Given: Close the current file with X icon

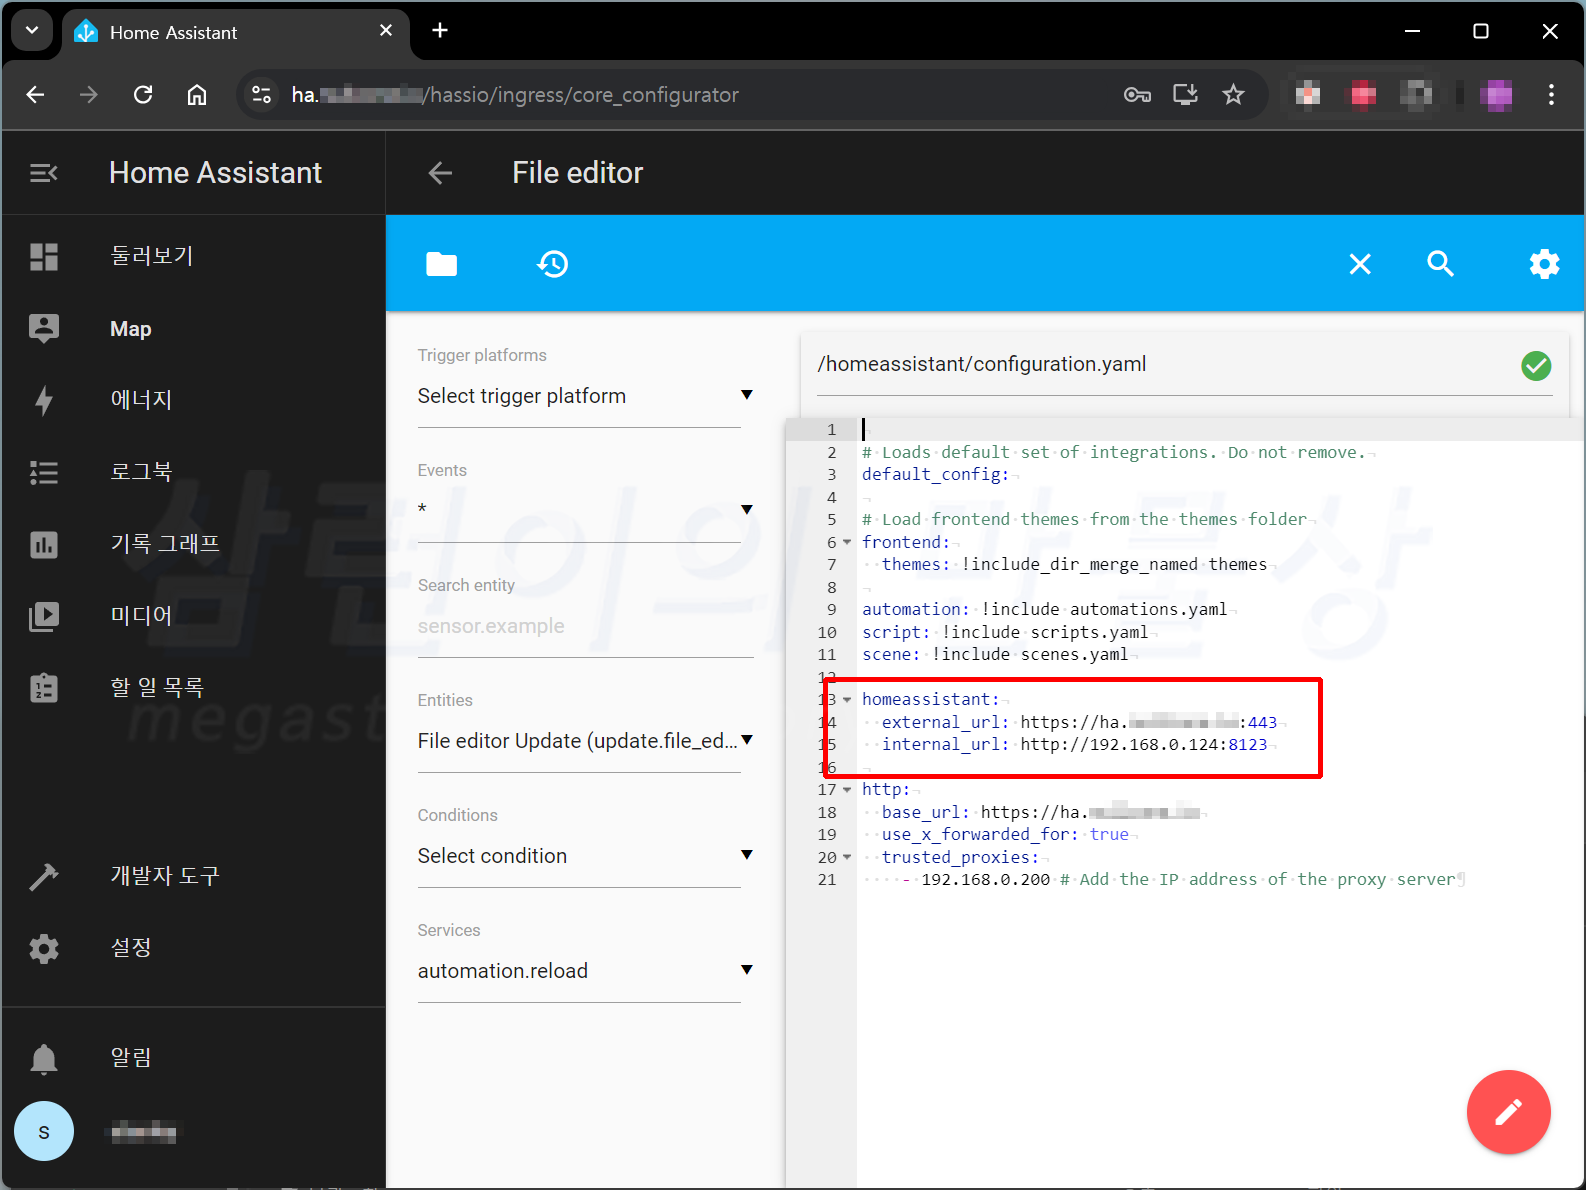Looking at the screenshot, I should [x=1360, y=264].
